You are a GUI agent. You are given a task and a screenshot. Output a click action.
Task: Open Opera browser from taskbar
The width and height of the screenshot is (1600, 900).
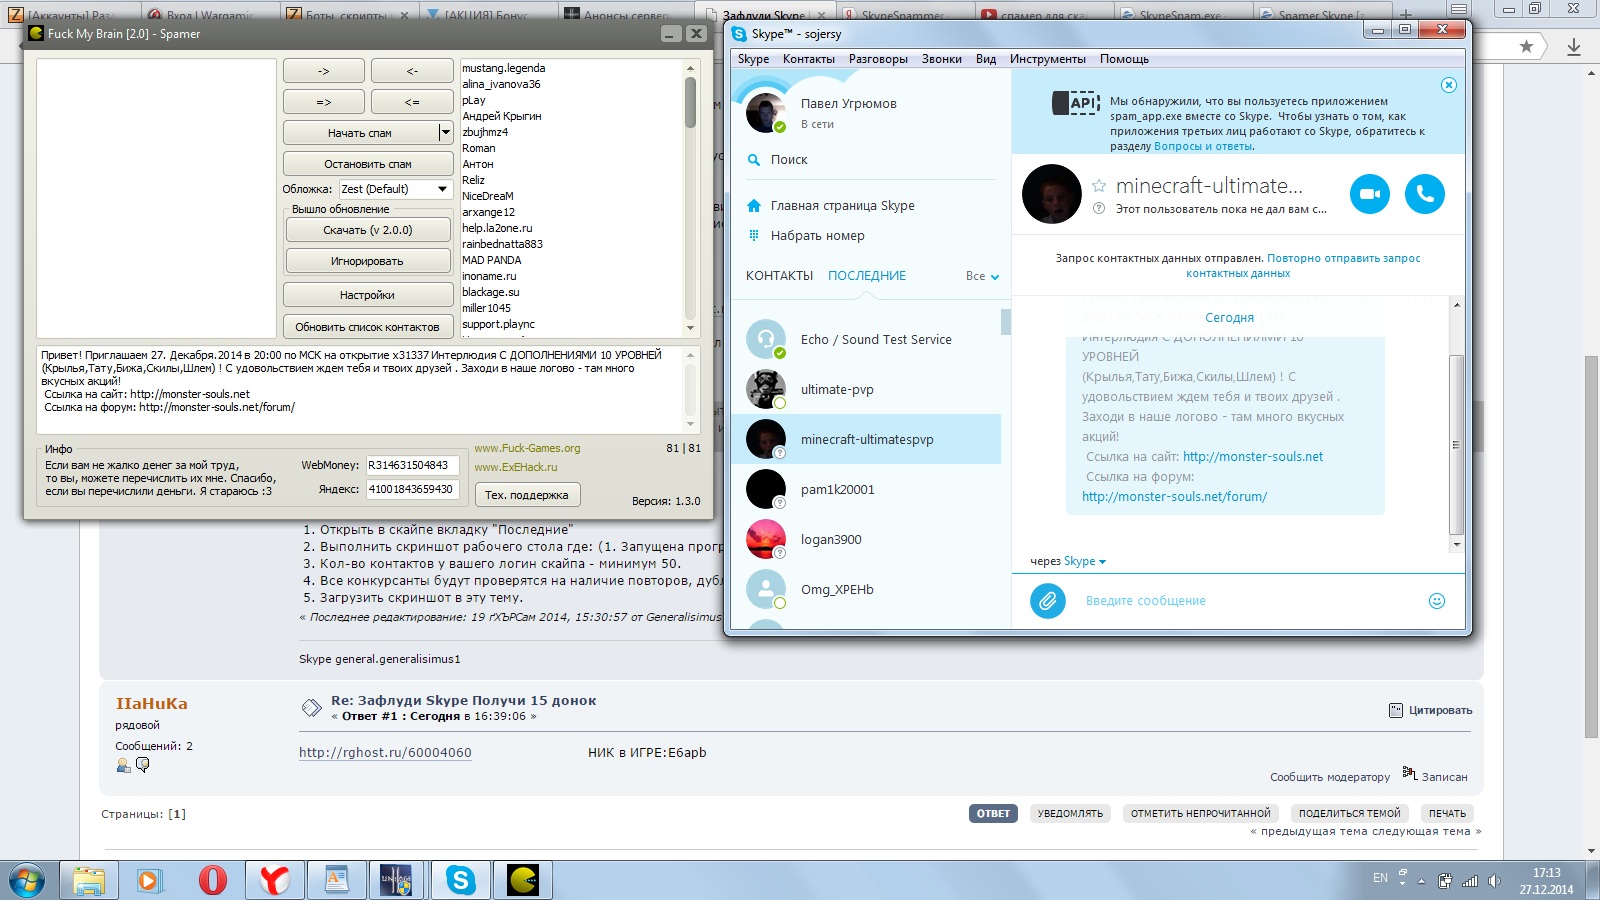(x=212, y=881)
